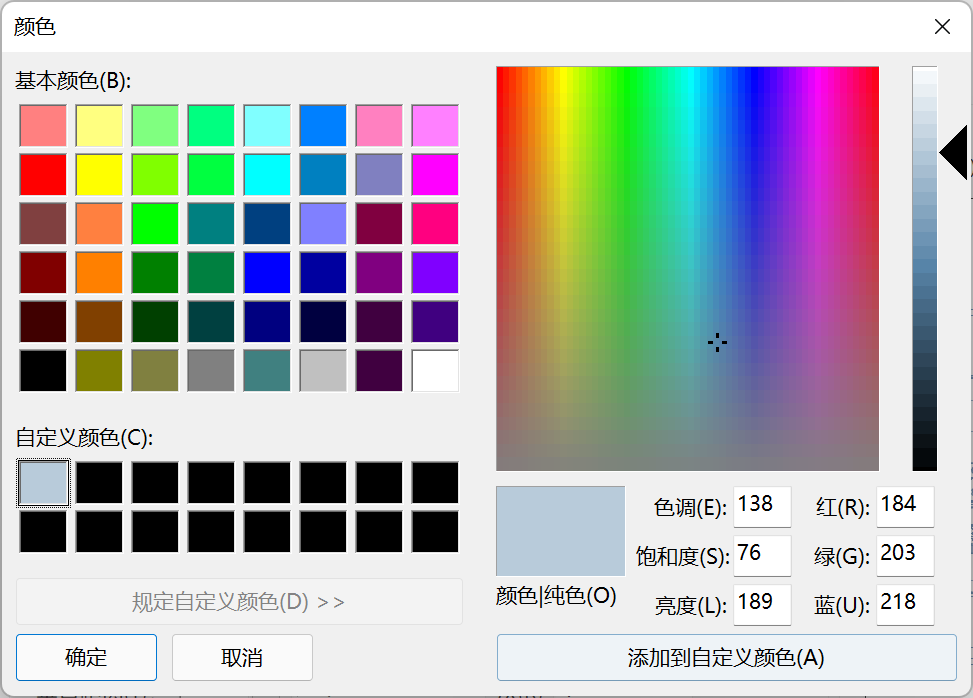This screenshot has height=698, width=973.
Task: Select the black basic color swatch
Action: click(43, 371)
